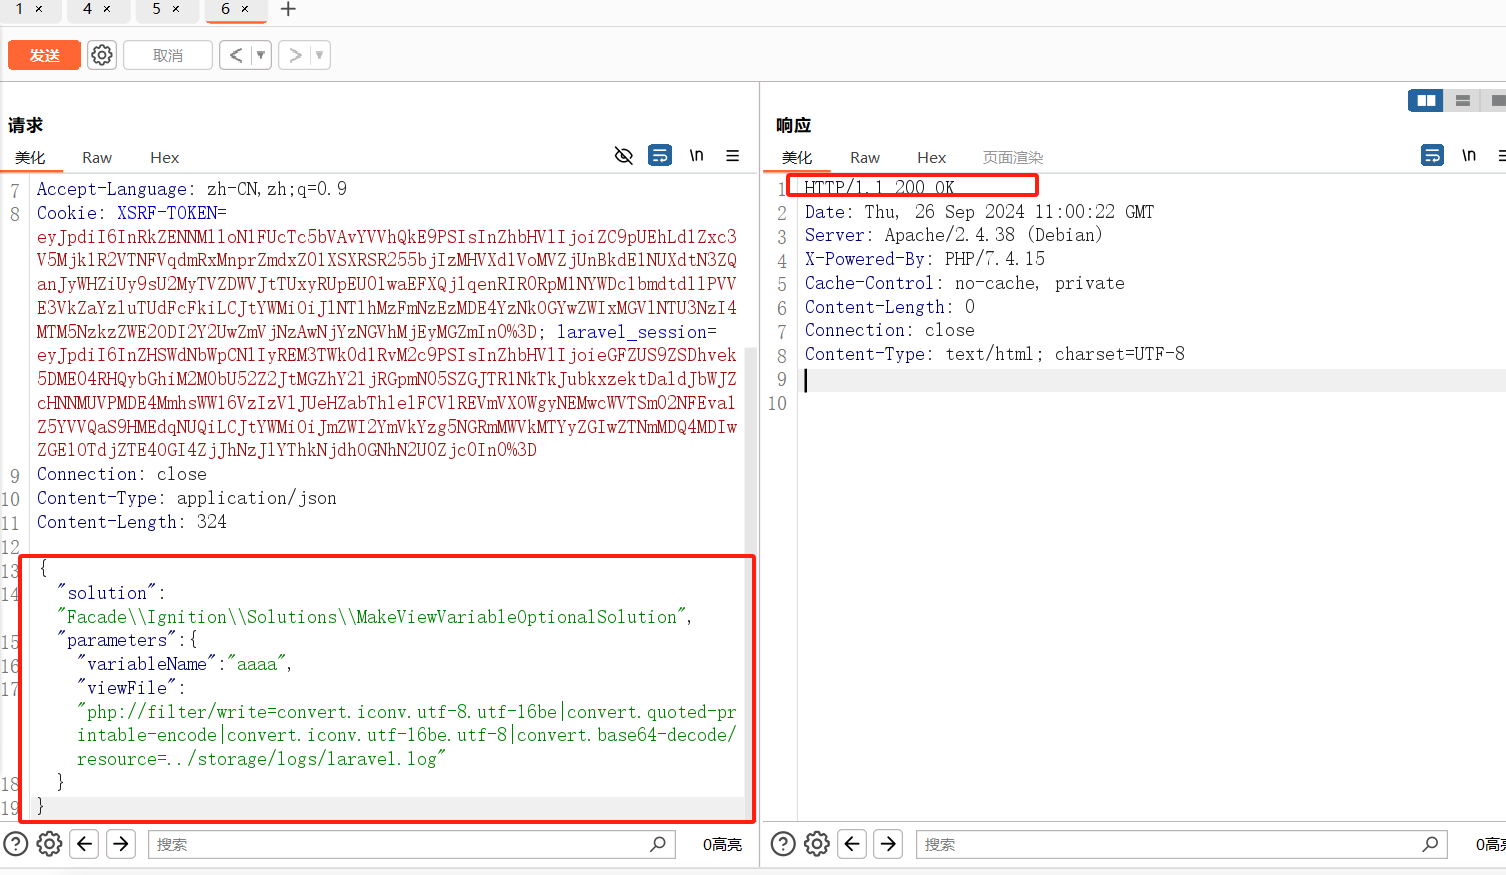Go to previous search match in request
1506x875 pixels.
click(x=85, y=844)
